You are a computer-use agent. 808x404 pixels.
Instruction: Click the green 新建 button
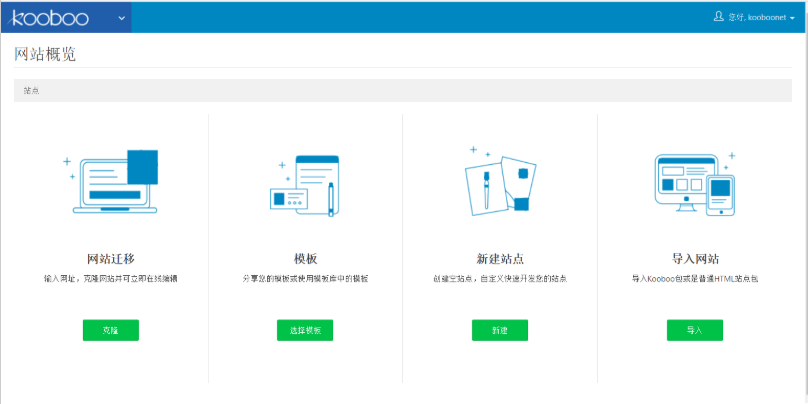click(x=500, y=330)
